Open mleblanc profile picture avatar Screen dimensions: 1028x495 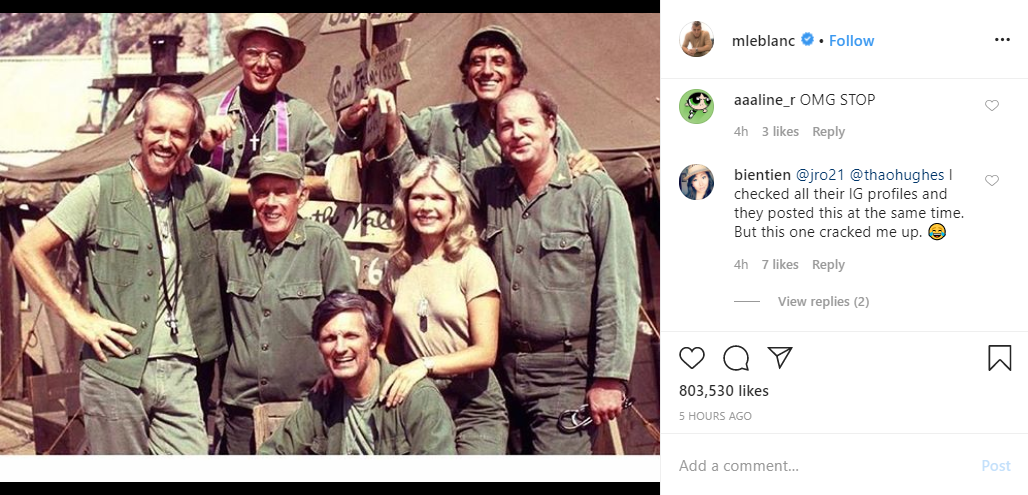(x=696, y=40)
